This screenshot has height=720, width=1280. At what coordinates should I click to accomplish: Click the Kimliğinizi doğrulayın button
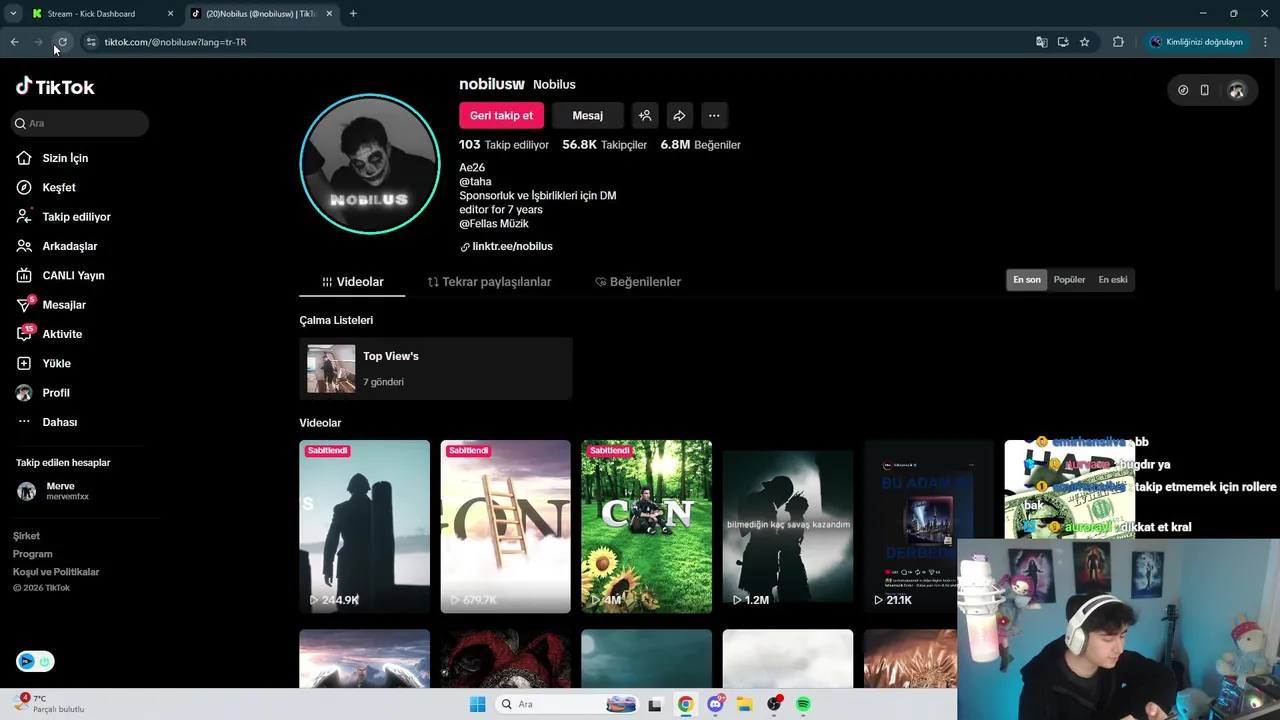[x=1197, y=42]
